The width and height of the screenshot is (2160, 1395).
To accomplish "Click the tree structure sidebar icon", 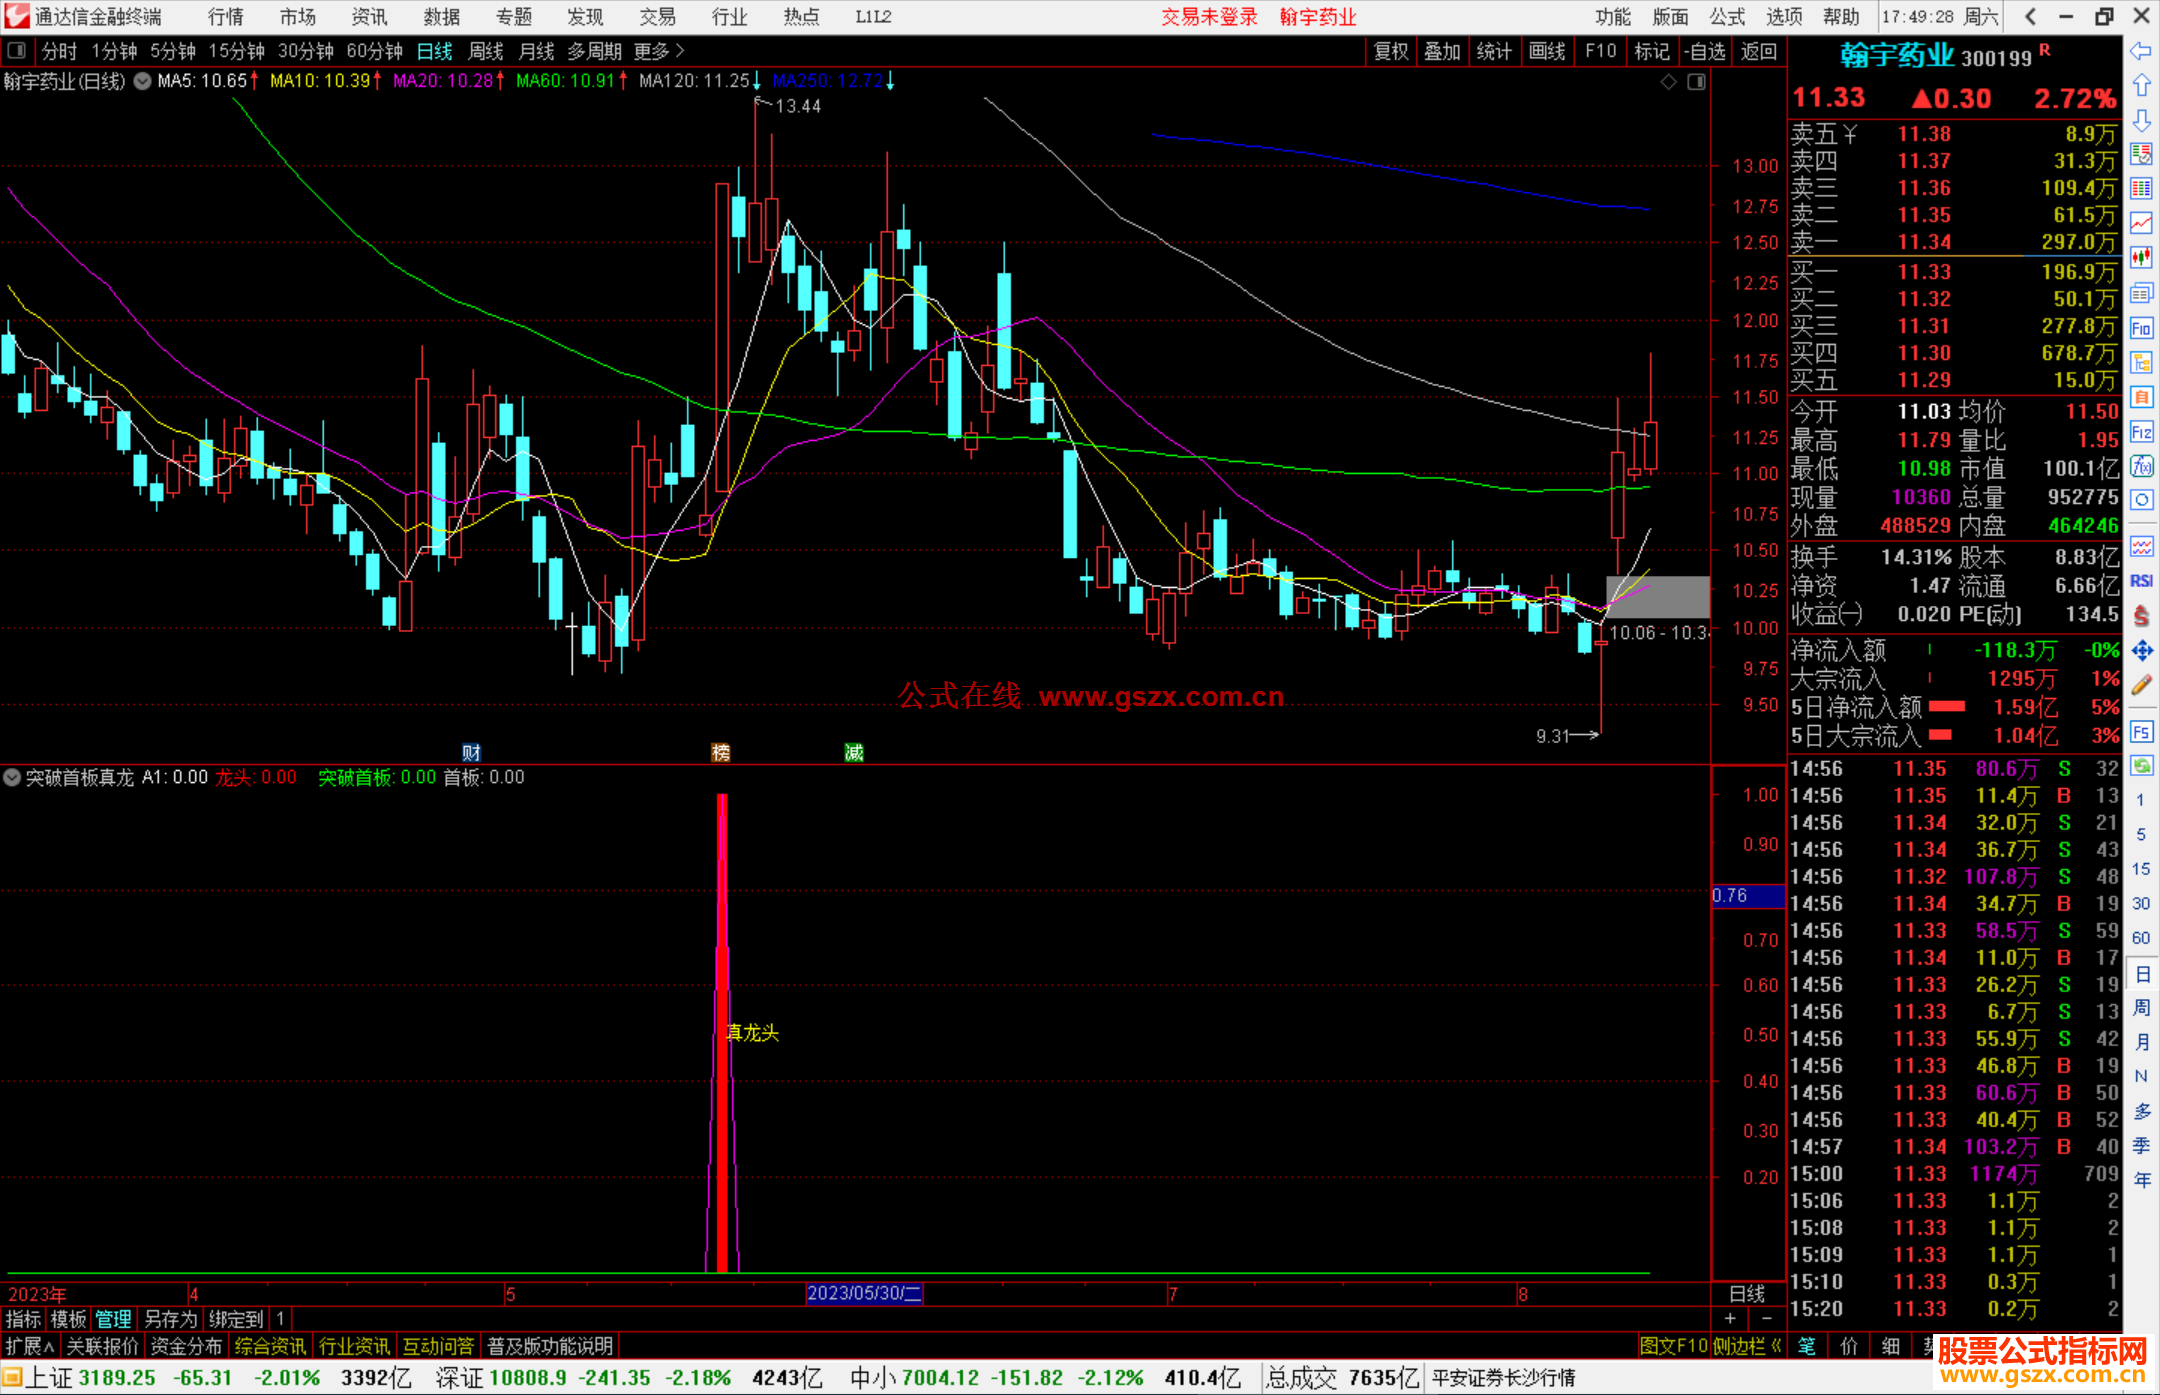I will 2141,362.
